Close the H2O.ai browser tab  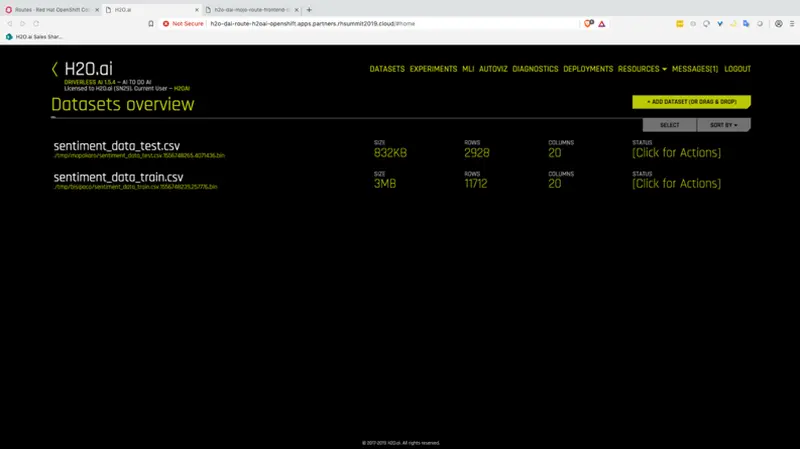pos(197,10)
